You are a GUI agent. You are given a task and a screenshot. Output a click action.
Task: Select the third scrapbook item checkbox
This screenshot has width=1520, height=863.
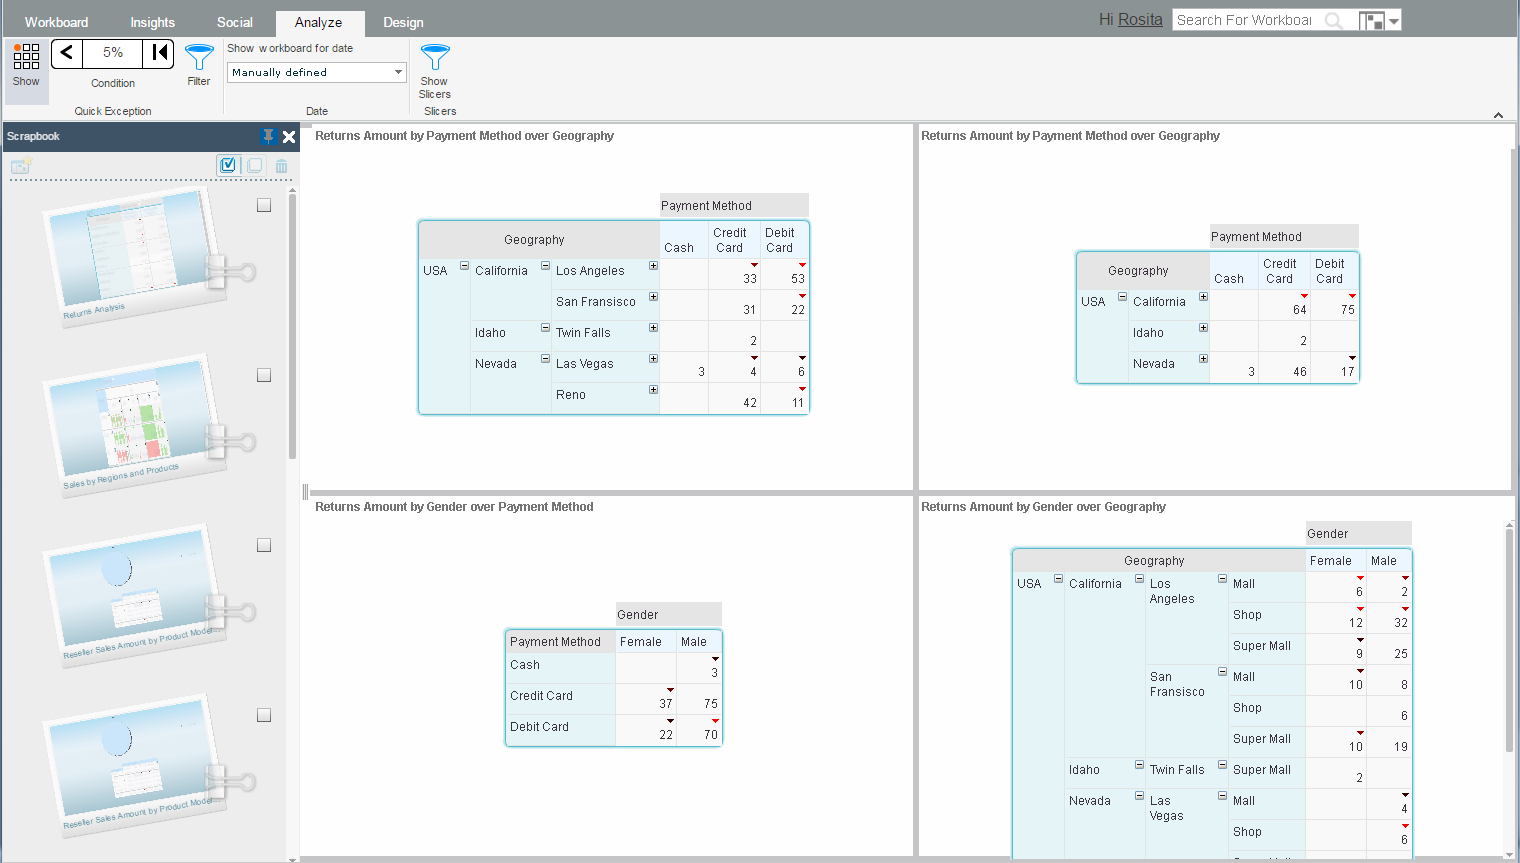264,545
